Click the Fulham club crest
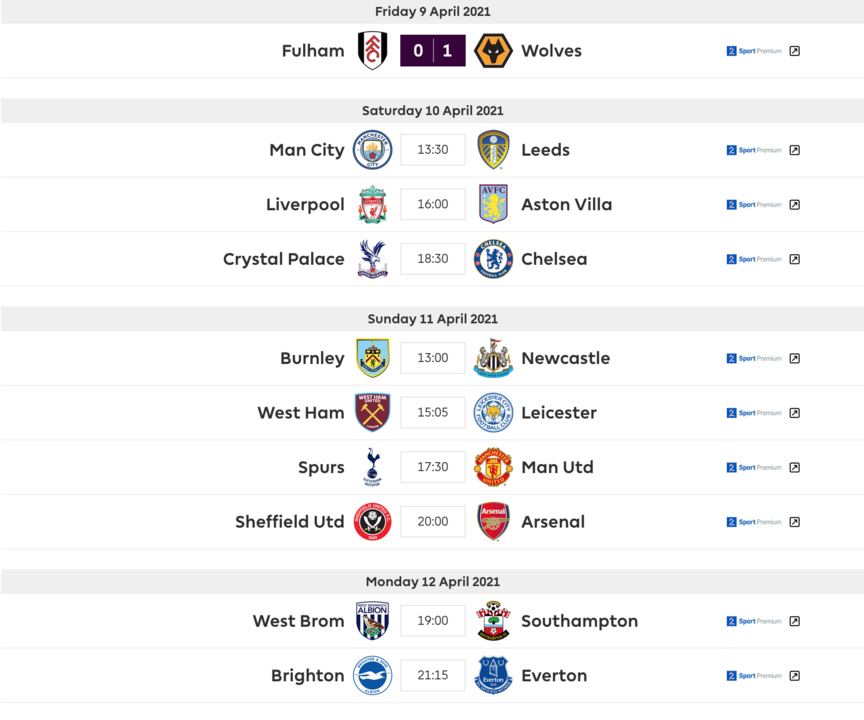The height and width of the screenshot is (720, 864). 372,51
